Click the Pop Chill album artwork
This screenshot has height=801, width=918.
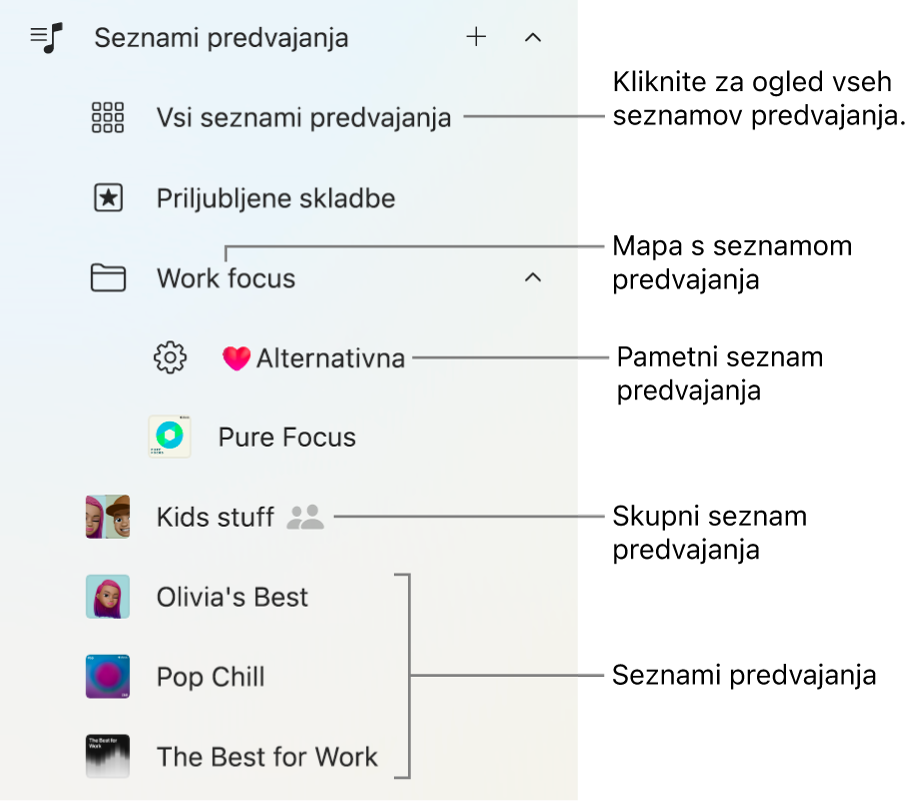coord(107,677)
